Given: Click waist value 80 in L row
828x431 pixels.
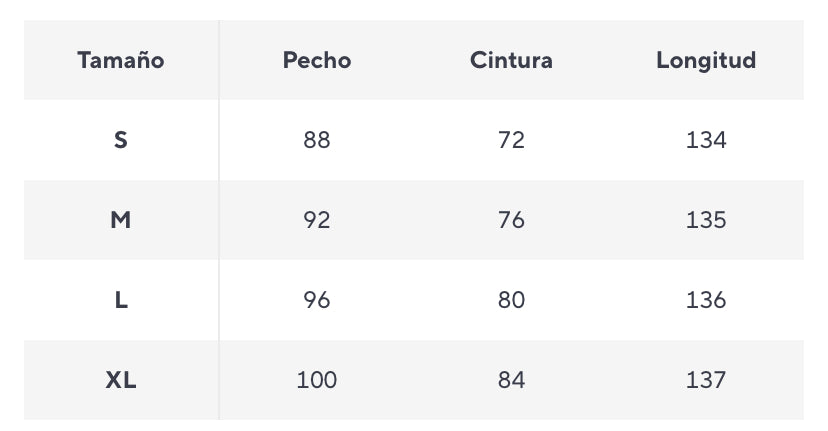Looking at the screenshot, I should point(511,300).
